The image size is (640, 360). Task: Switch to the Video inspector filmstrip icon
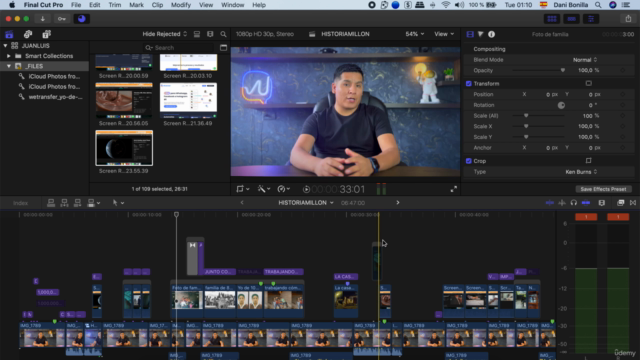[470, 34]
